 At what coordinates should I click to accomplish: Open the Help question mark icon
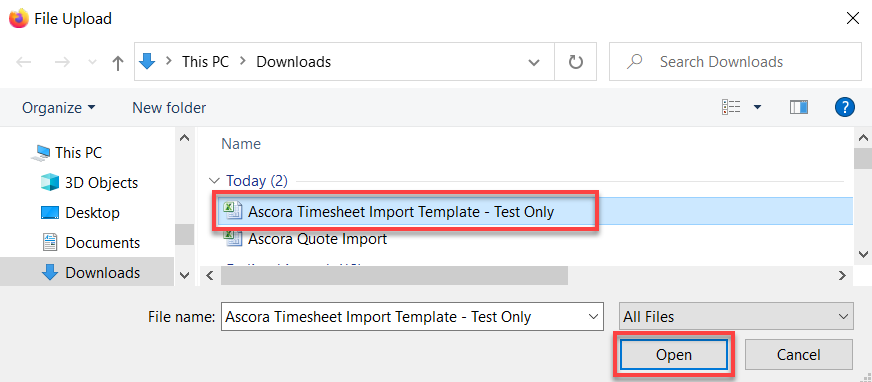pyautogui.click(x=845, y=107)
